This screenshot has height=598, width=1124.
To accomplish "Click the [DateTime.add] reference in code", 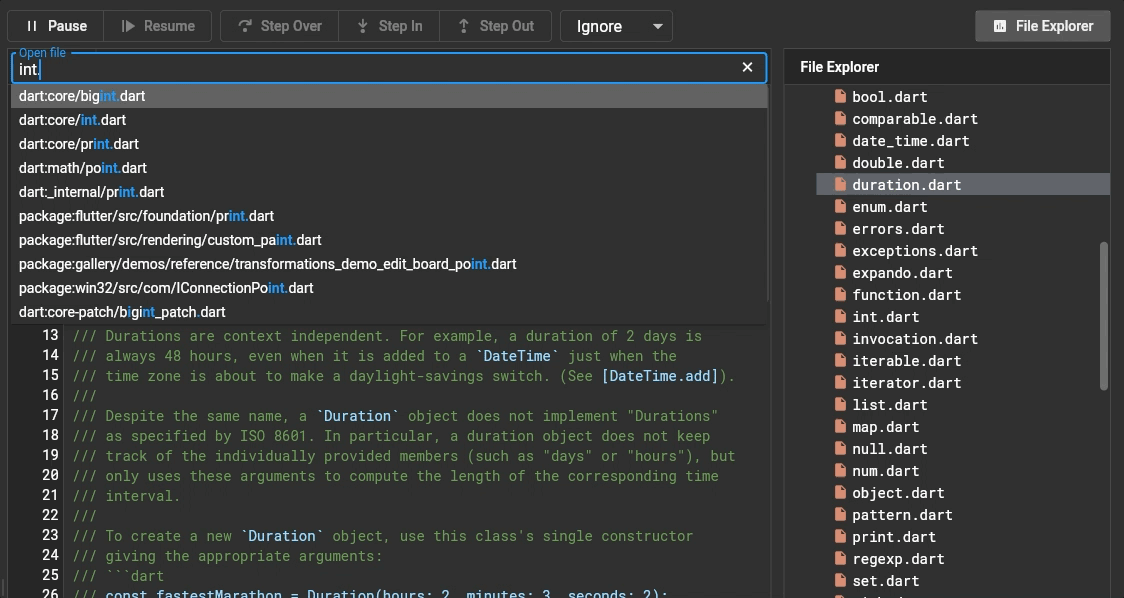I will point(659,376).
